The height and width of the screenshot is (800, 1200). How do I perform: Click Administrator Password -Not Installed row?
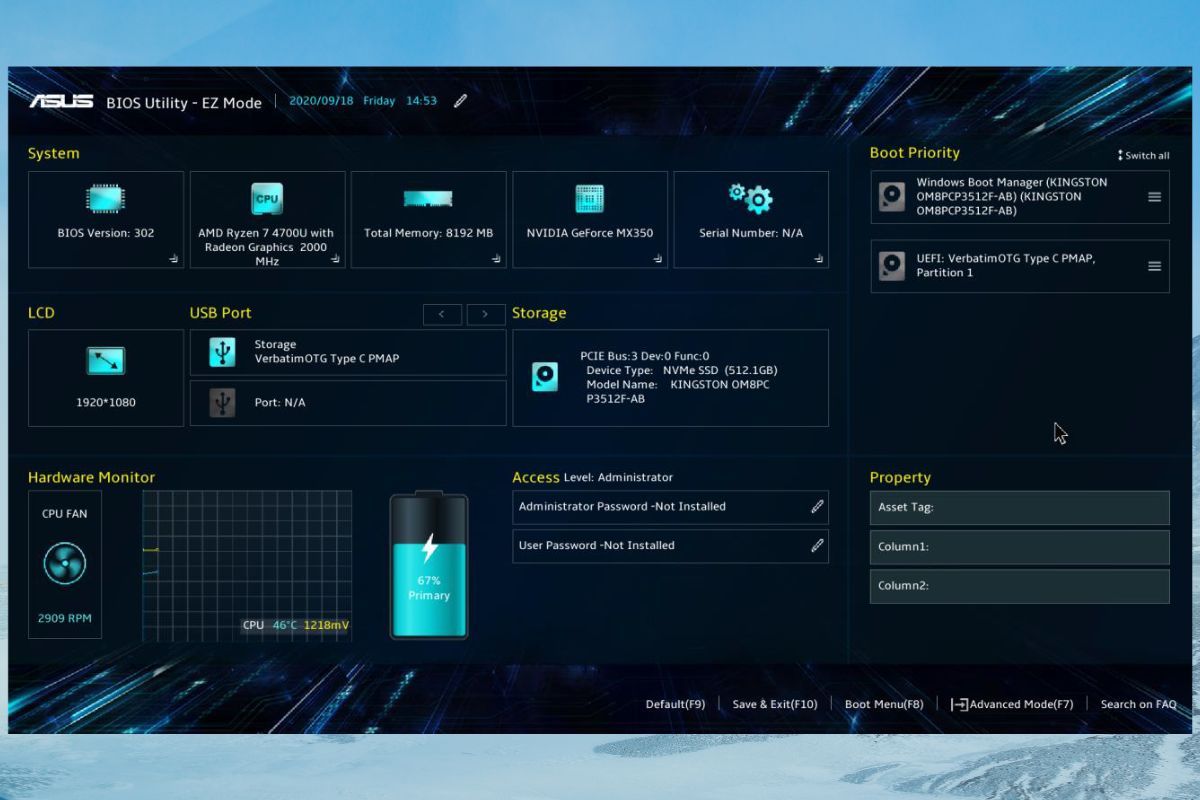click(670, 507)
